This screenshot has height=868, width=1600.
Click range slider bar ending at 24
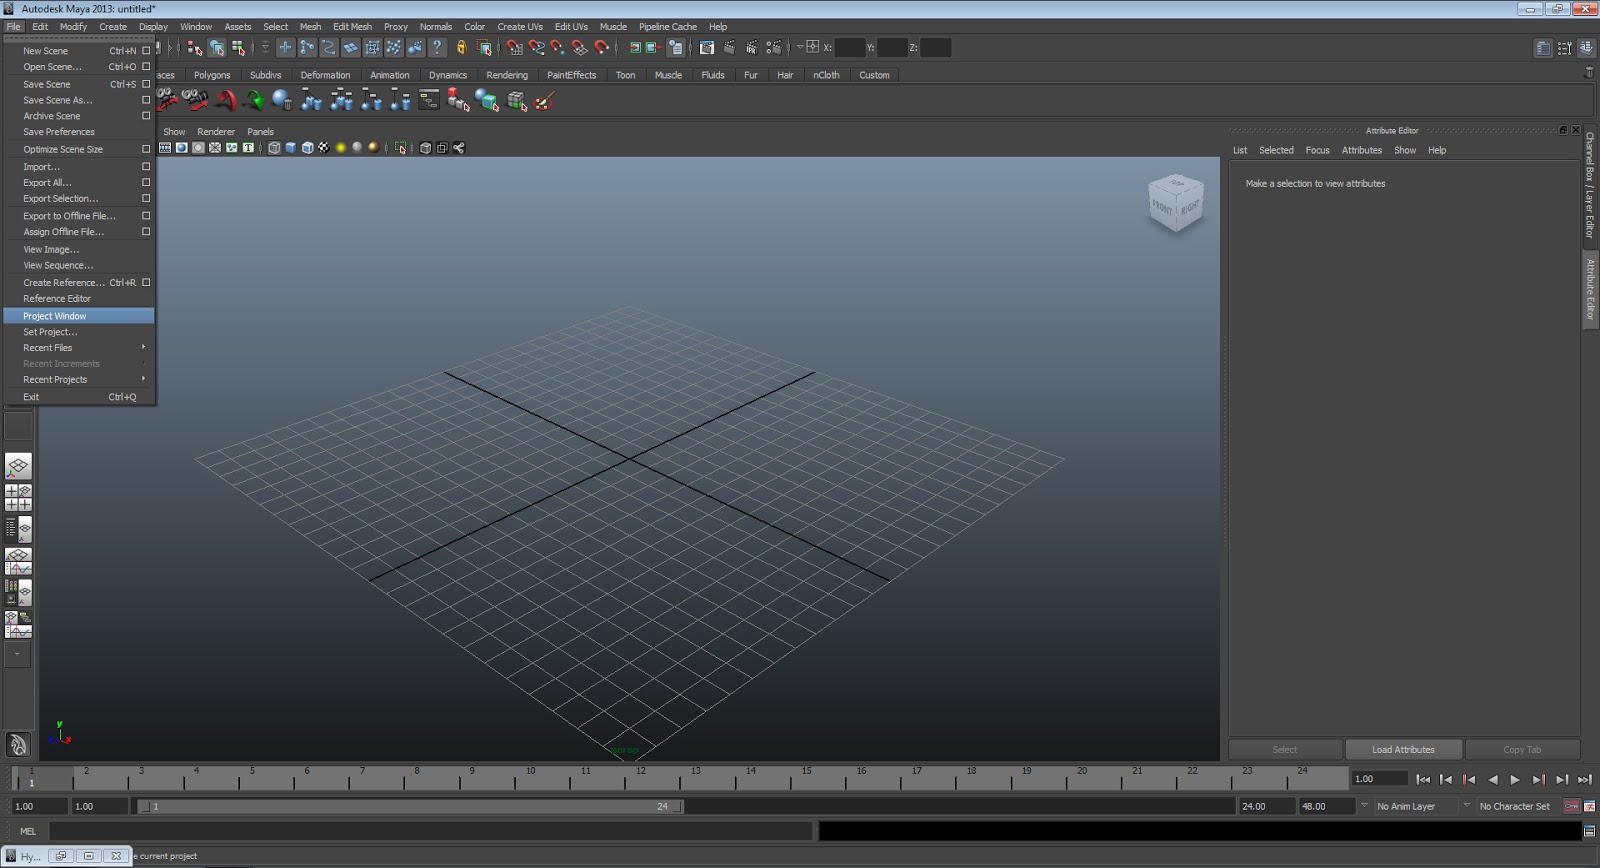(x=411, y=806)
